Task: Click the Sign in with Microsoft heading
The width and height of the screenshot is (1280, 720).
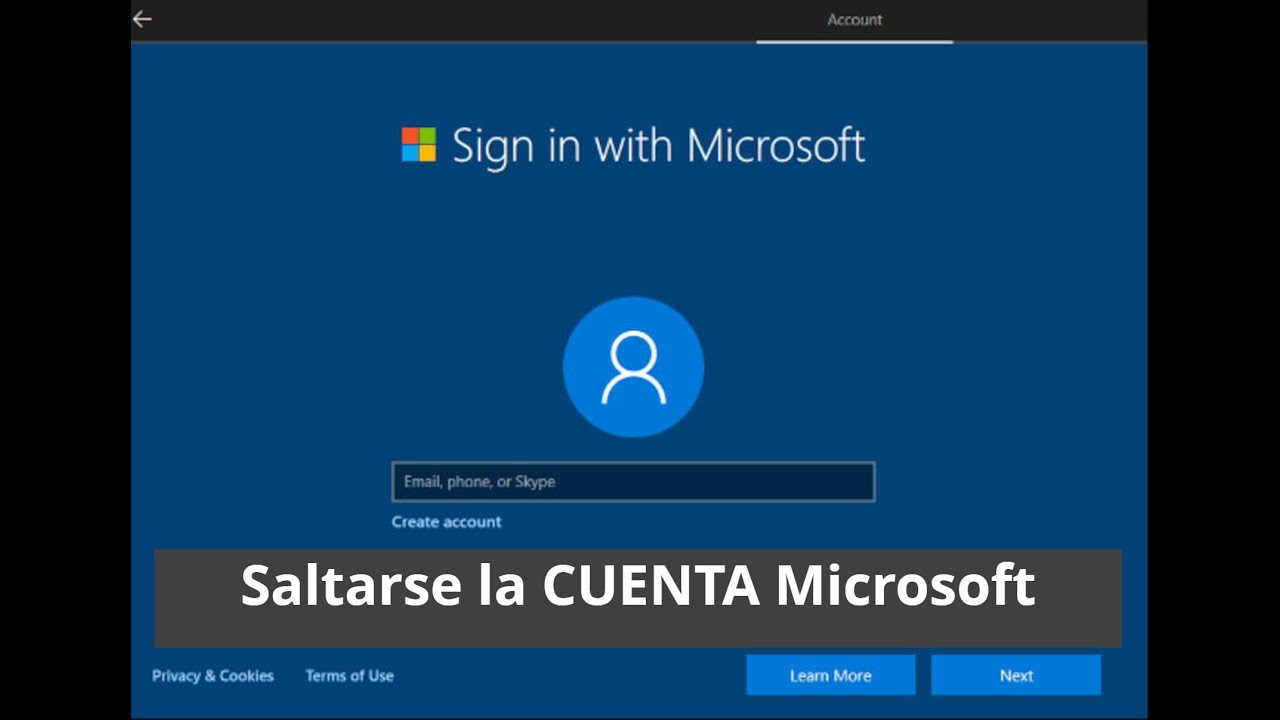Action: click(658, 146)
